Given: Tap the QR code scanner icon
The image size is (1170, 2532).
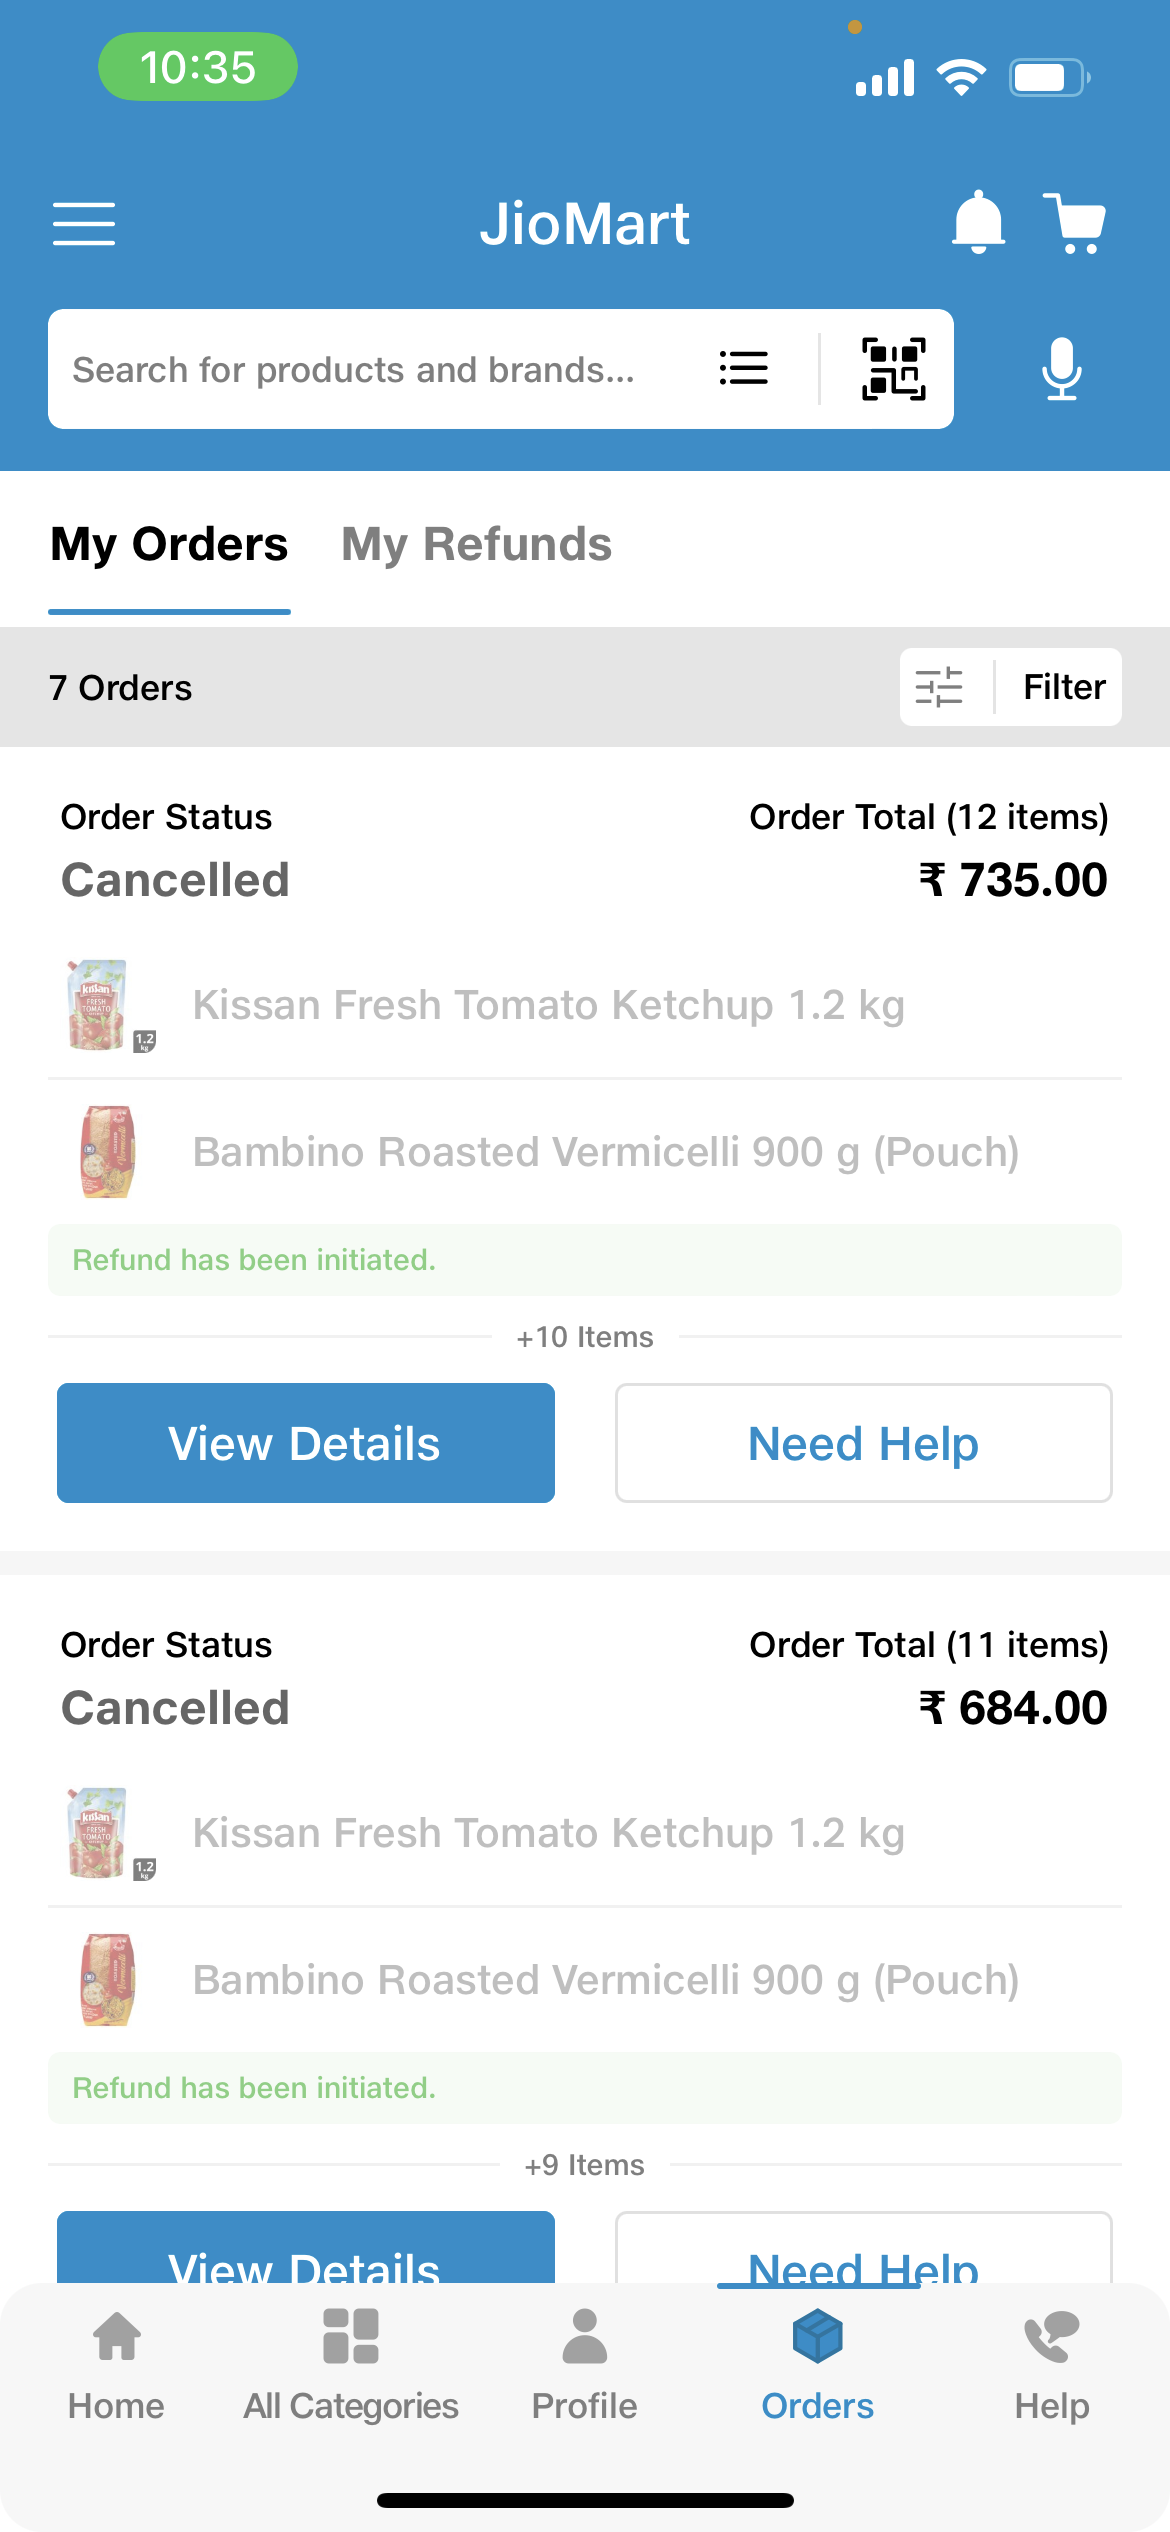Looking at the screenshot, I should 893,369.
